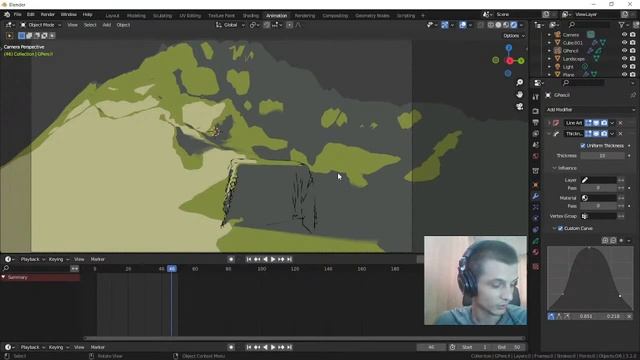Select rendered viewport shading
This screenshot has width=640, height=360.
click(514, 25)
